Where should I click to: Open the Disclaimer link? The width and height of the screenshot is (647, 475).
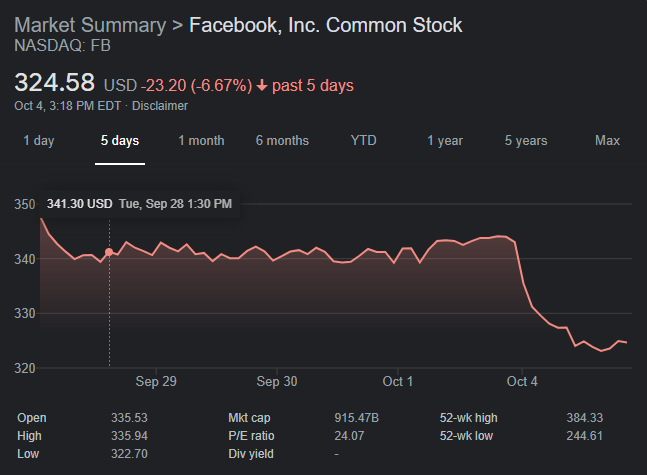[x=160, y=106]
